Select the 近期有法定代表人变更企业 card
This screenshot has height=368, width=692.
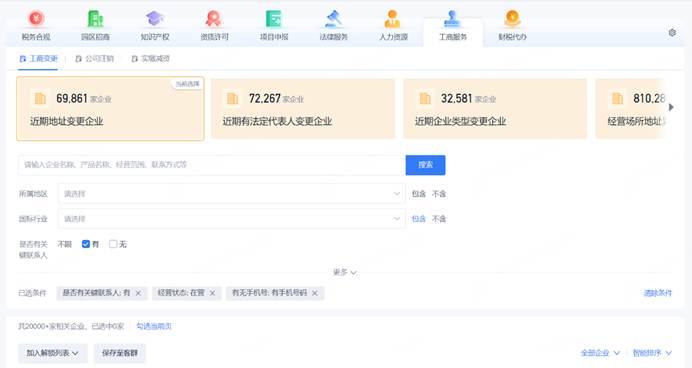pyautogui.click(x=303, y=109)
